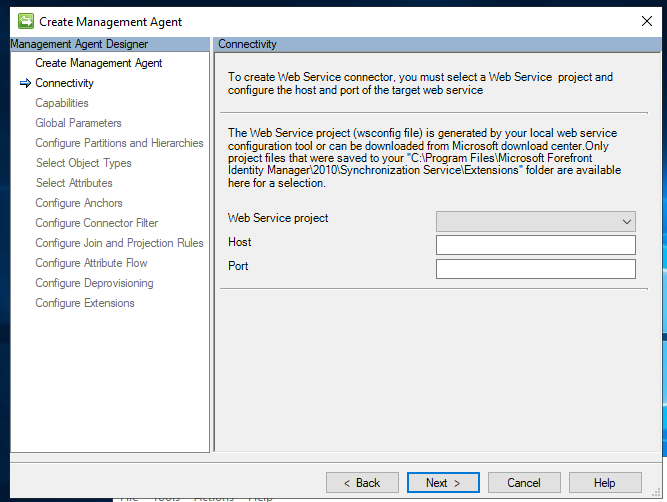Open Configure Join and Projection Rules

point(119,243)
